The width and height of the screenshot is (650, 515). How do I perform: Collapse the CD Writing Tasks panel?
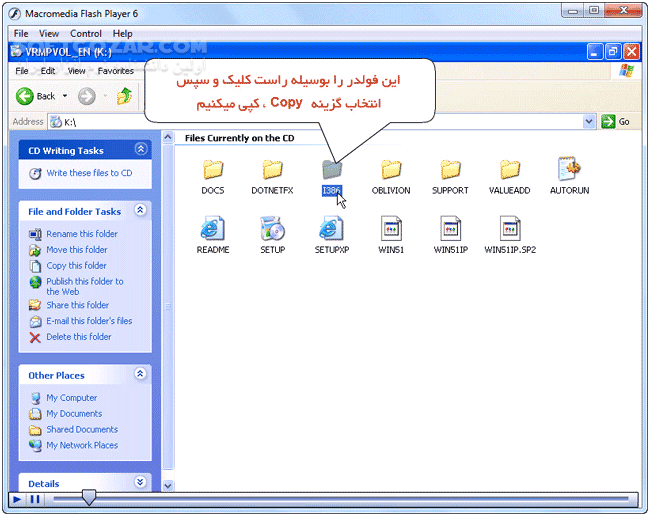tap(141, 149)
